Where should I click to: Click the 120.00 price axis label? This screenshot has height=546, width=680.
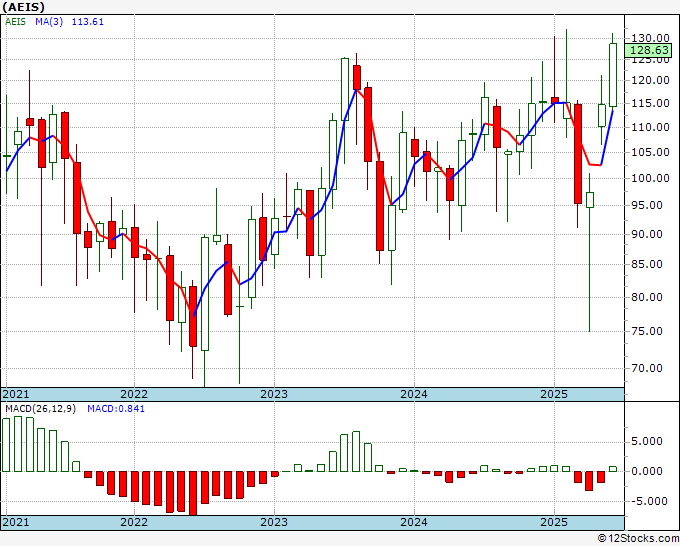(x=650, y=80)
